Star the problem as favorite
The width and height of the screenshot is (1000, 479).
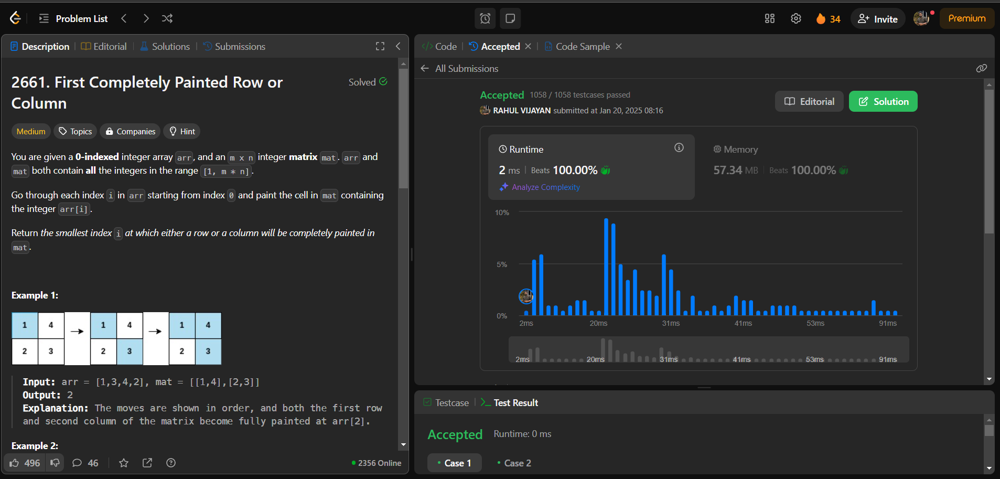[124, 463]
